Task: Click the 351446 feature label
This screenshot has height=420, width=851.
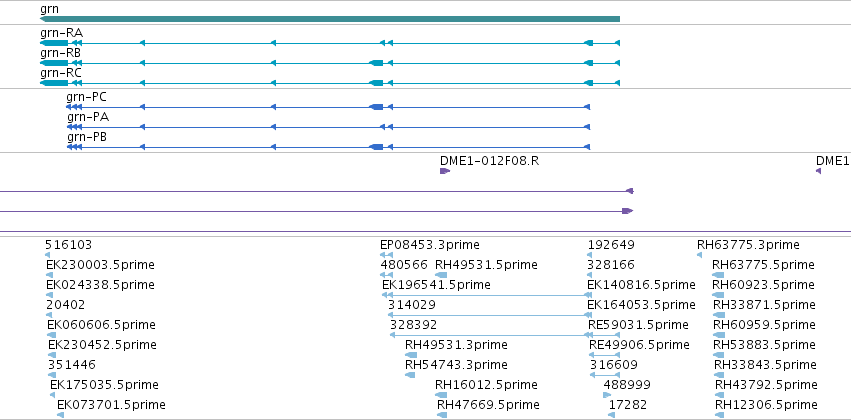Action: coord(72,365)
